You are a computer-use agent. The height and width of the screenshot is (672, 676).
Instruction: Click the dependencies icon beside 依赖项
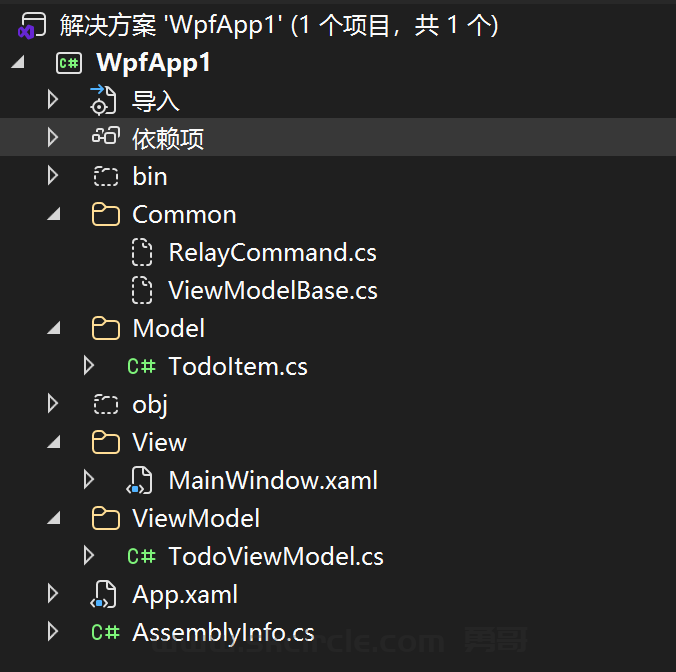tap(105, 138)
